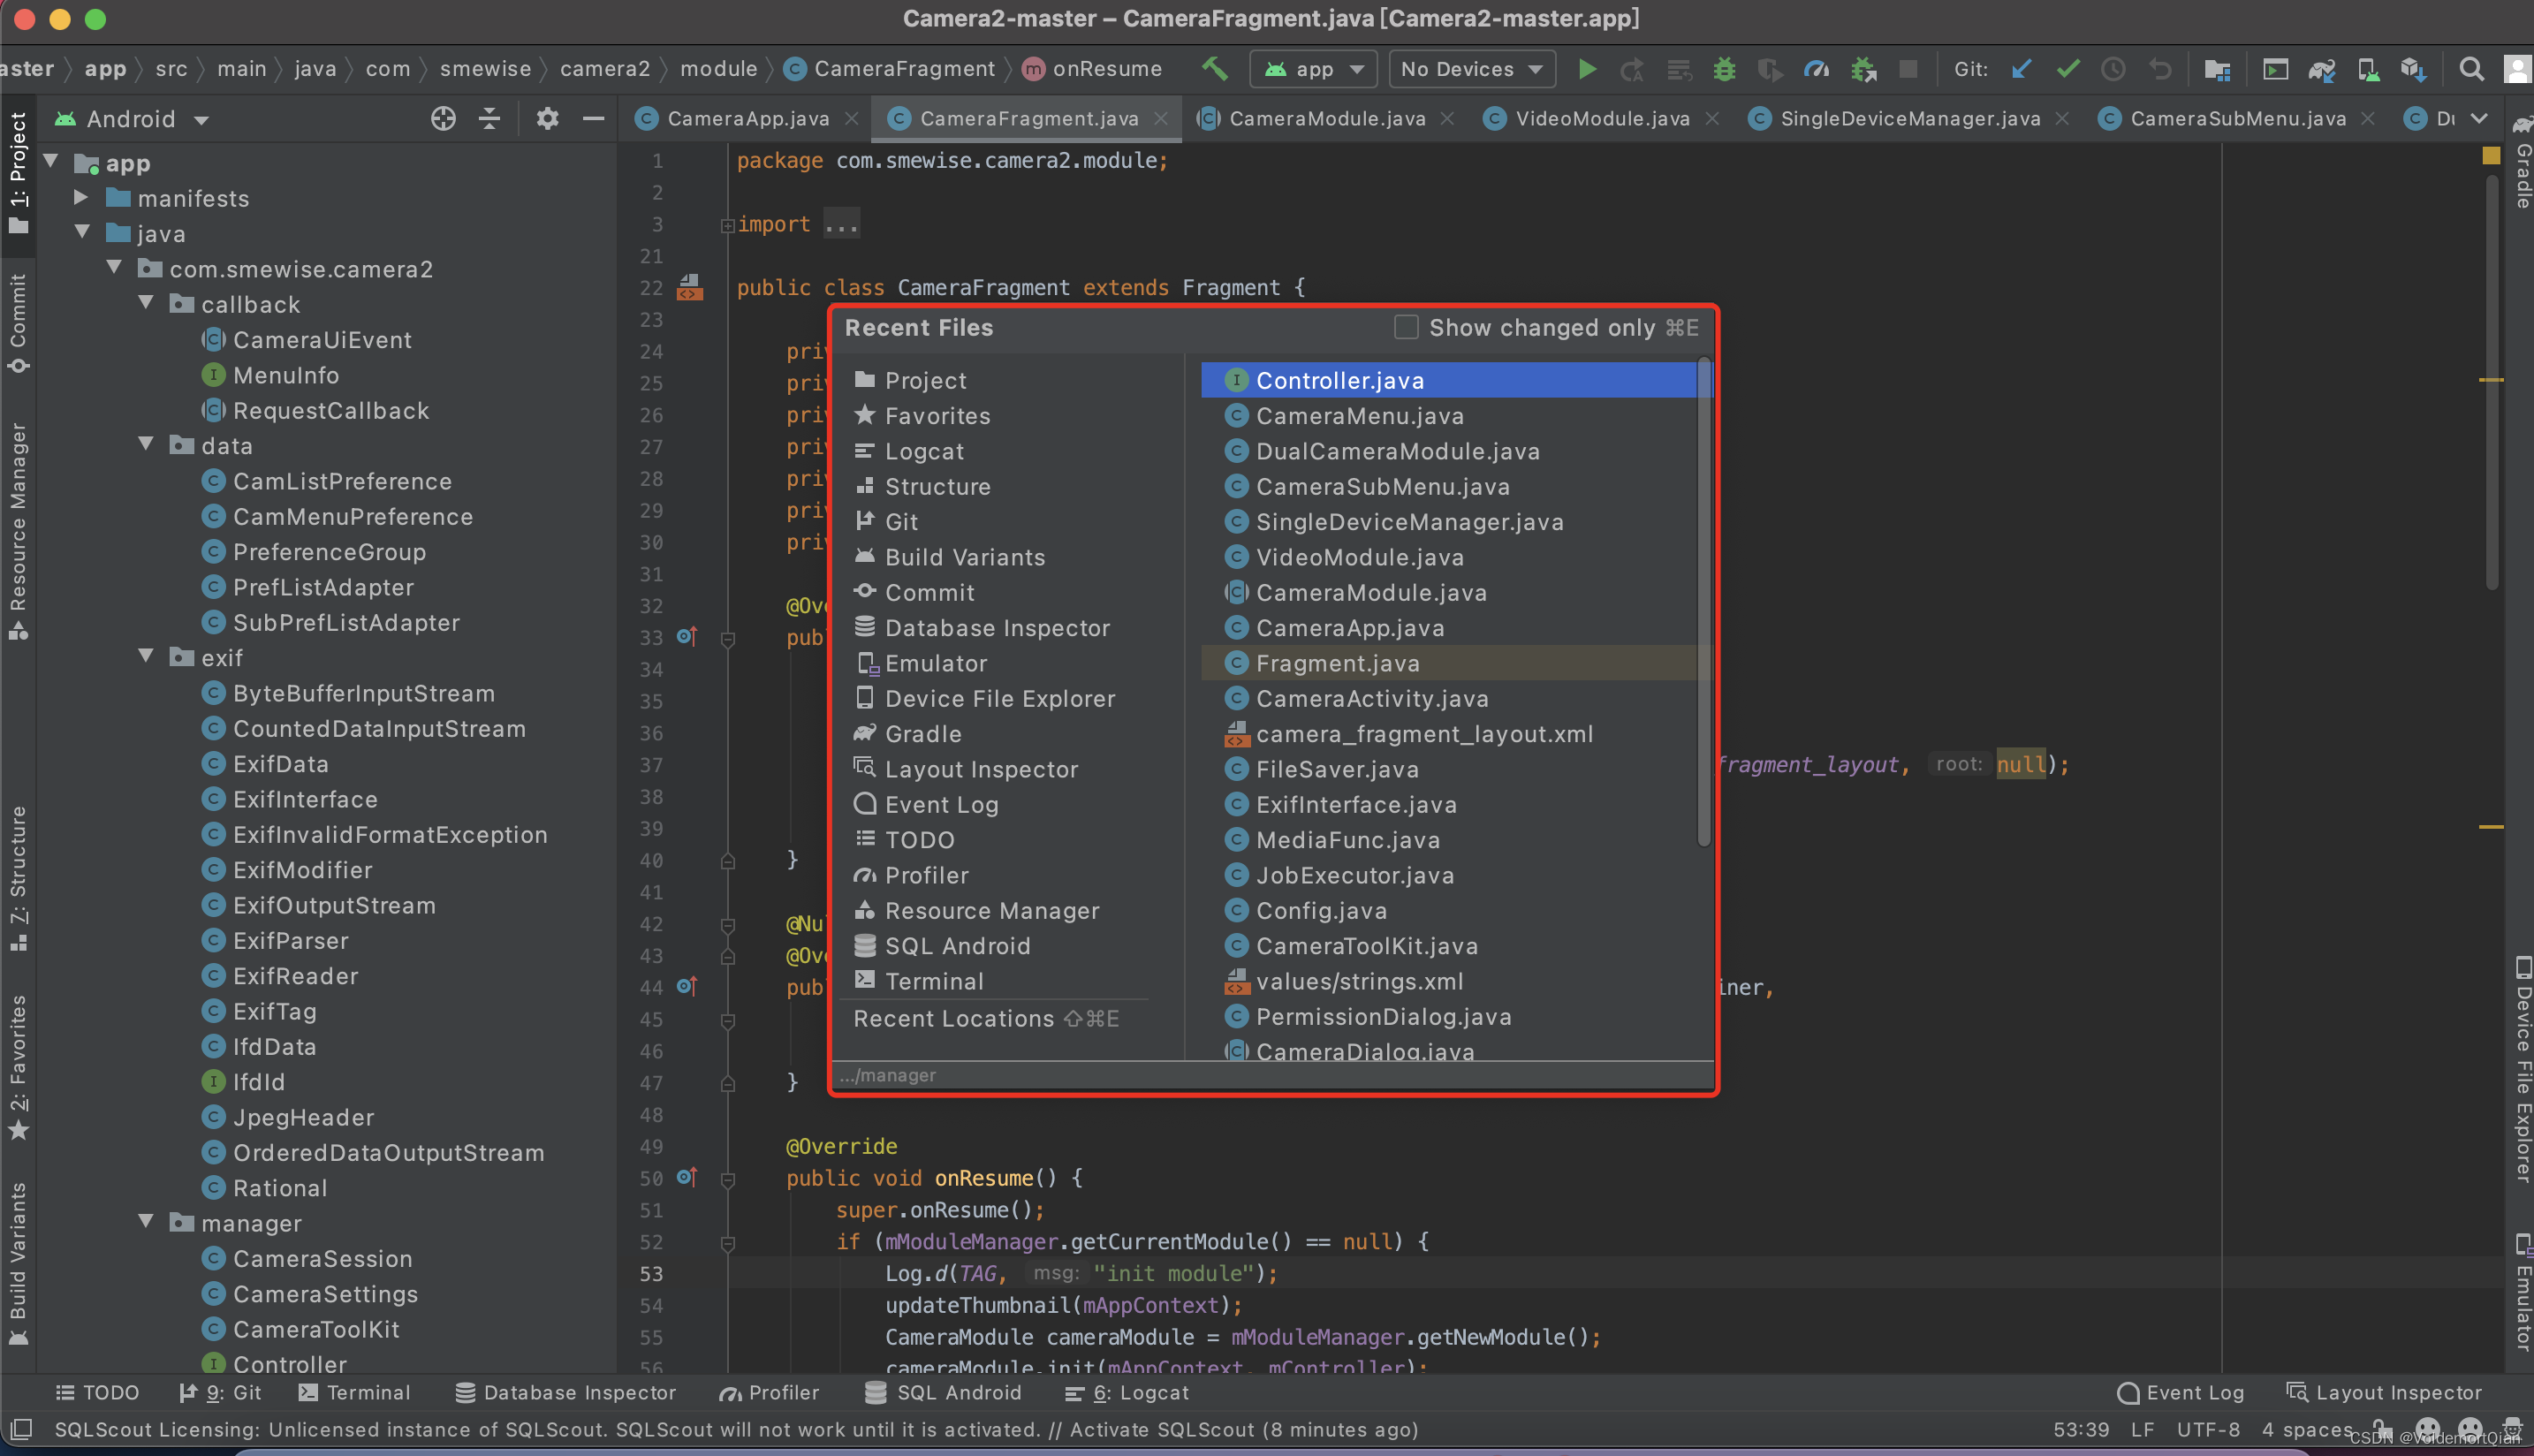Toggle the Commit side tool window
2534x1456 pixels.
[18, 325]
